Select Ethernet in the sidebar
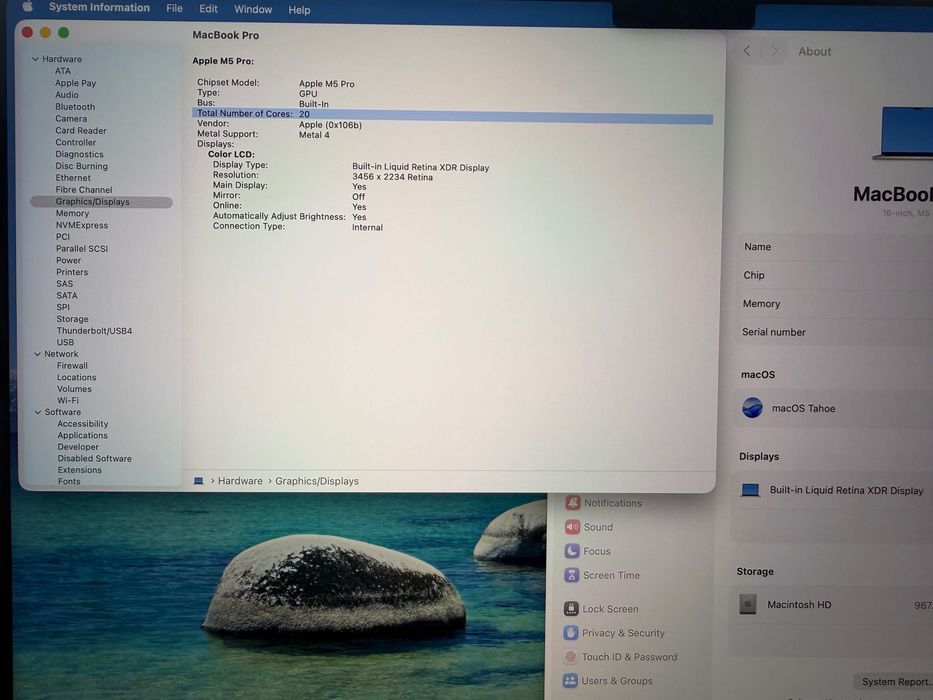The height and width of the screenshot is (700, 933). [x=73, y=178]
